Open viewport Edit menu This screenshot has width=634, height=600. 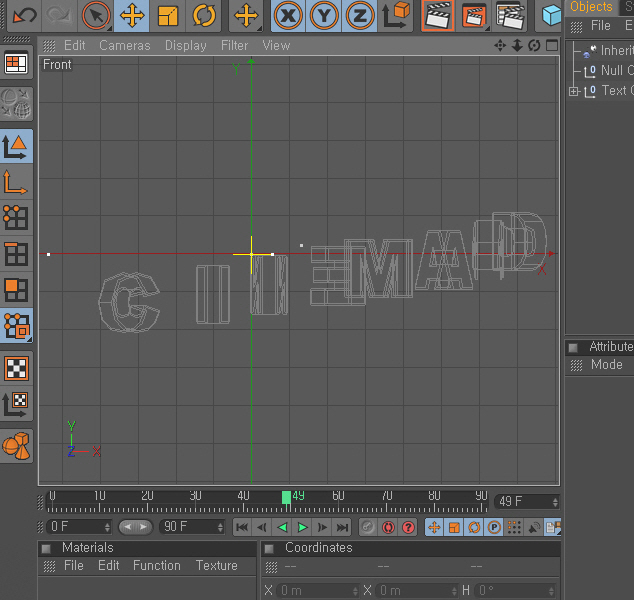point(74,45)
